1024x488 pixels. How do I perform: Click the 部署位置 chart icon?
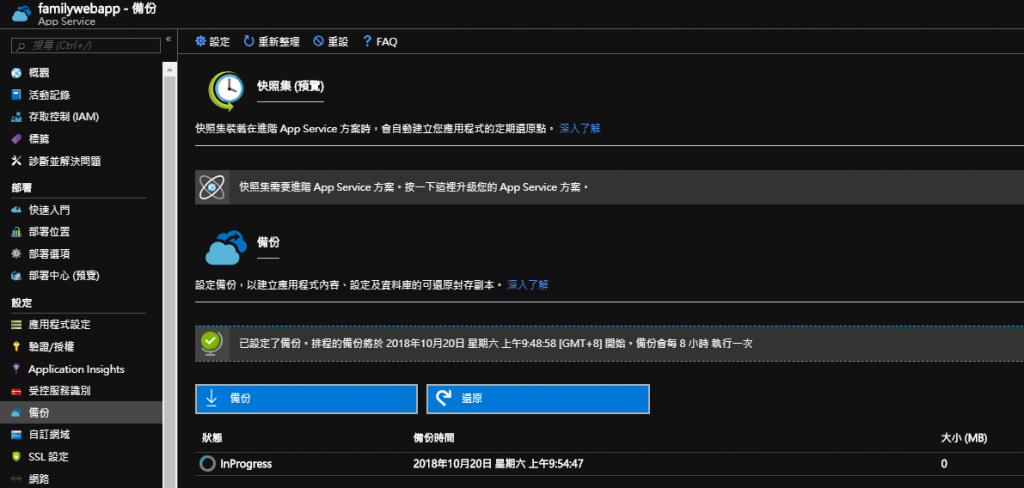point(16,232)
